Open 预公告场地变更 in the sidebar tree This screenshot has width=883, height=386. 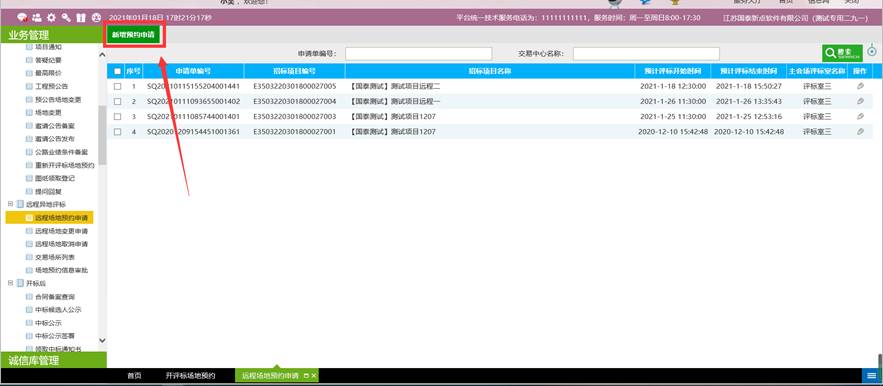click(58, 100)
